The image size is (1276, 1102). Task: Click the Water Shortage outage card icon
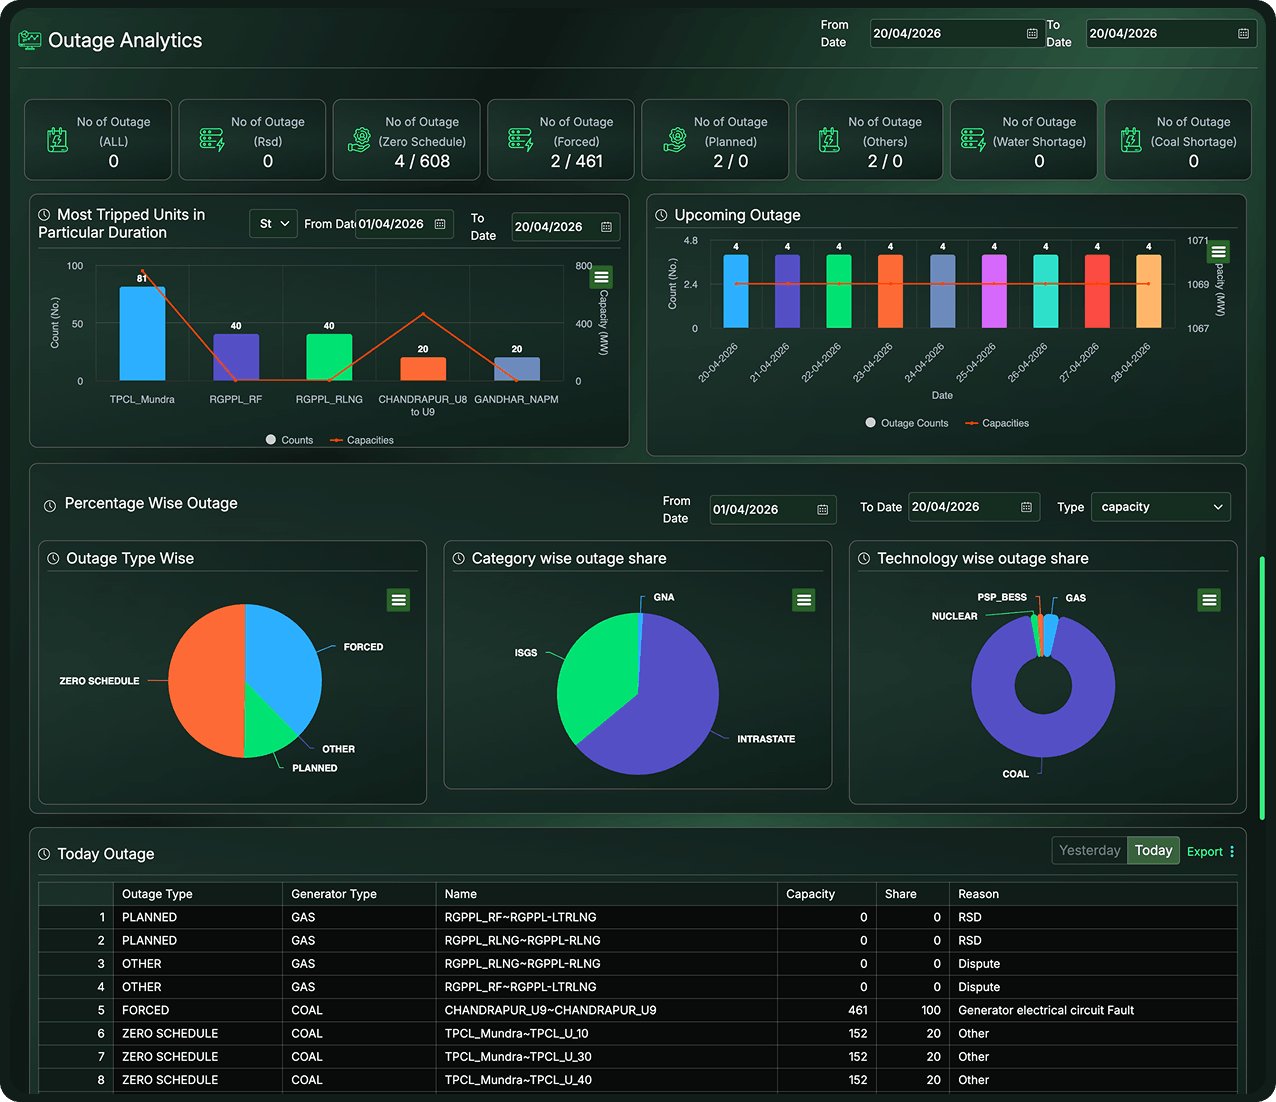click(973, 140)
